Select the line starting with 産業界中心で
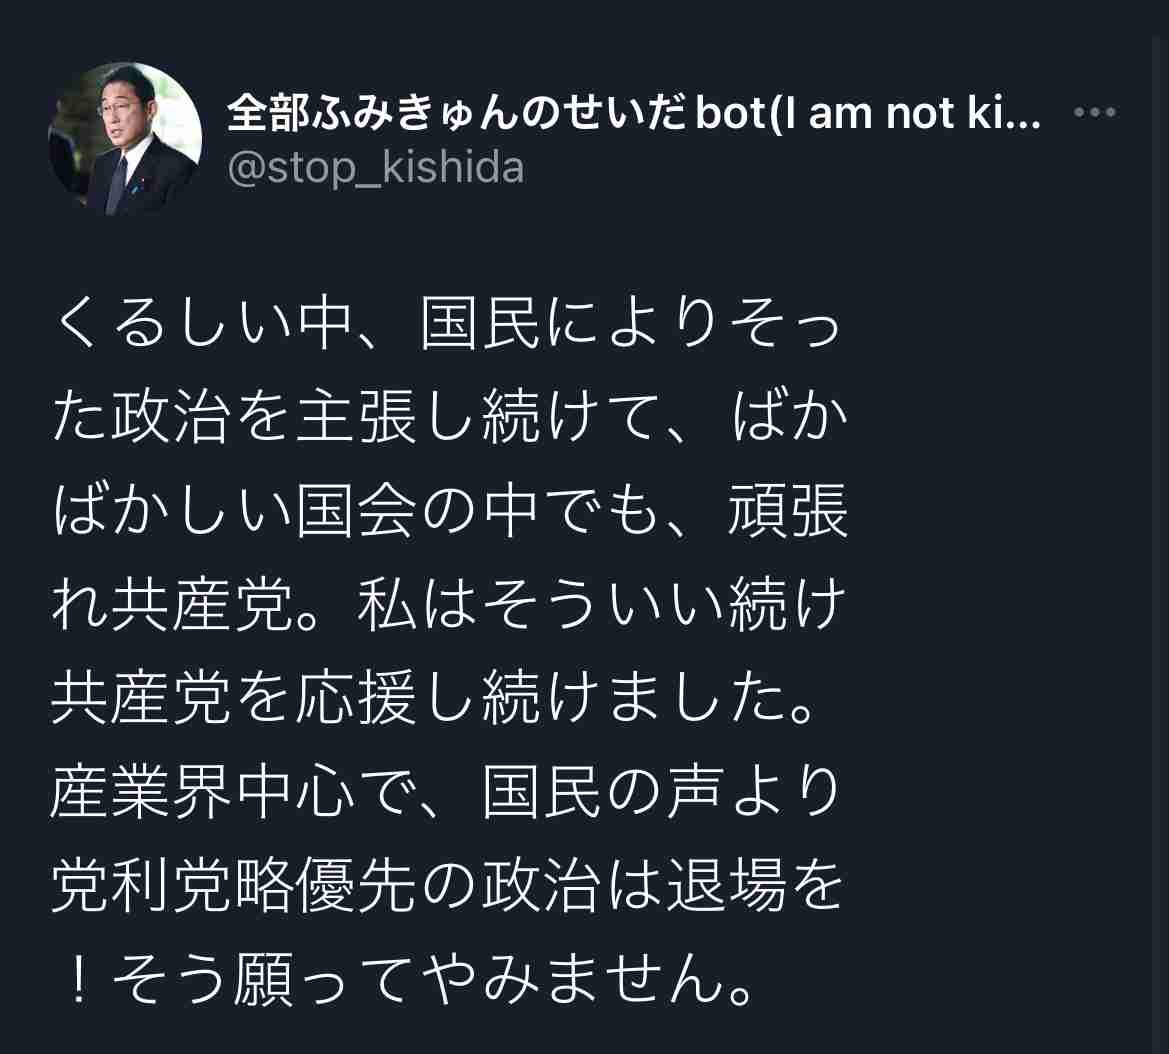 [x=447, y=792]
